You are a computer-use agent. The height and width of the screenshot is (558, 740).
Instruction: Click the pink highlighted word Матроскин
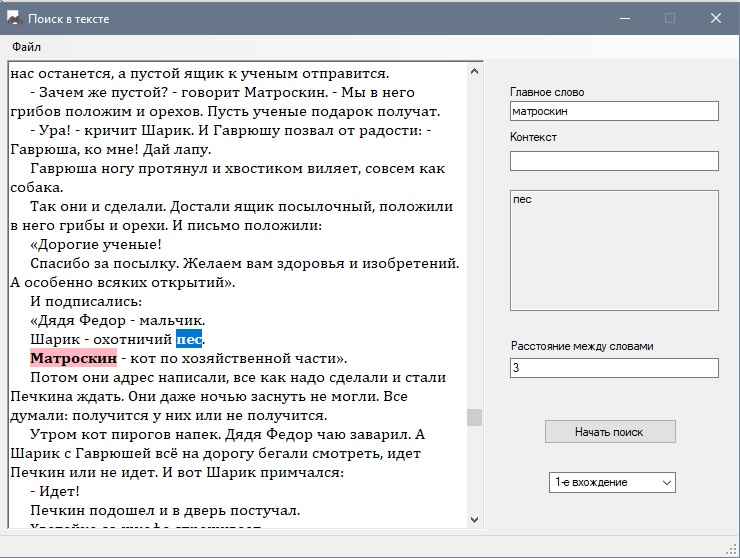(73, 358)
